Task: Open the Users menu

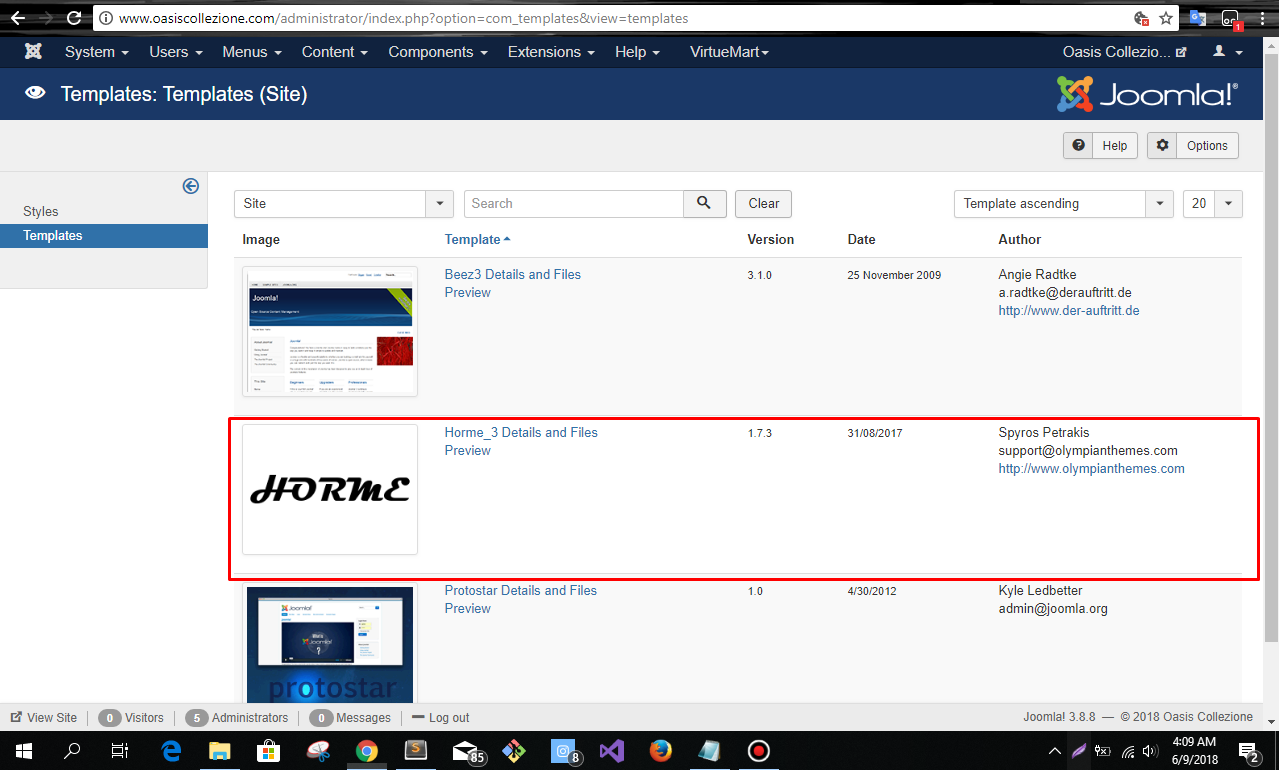Action: click(x=176, y=52)
